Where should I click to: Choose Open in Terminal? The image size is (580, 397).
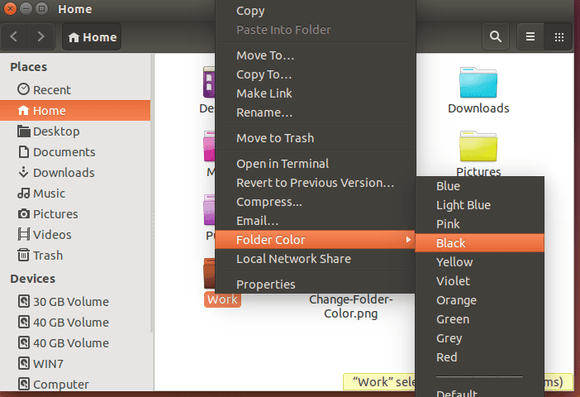(315, 164)
